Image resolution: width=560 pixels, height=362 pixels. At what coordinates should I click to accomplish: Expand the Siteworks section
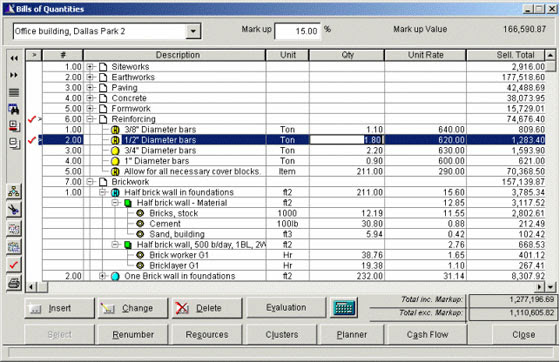(x=90, y=67)
